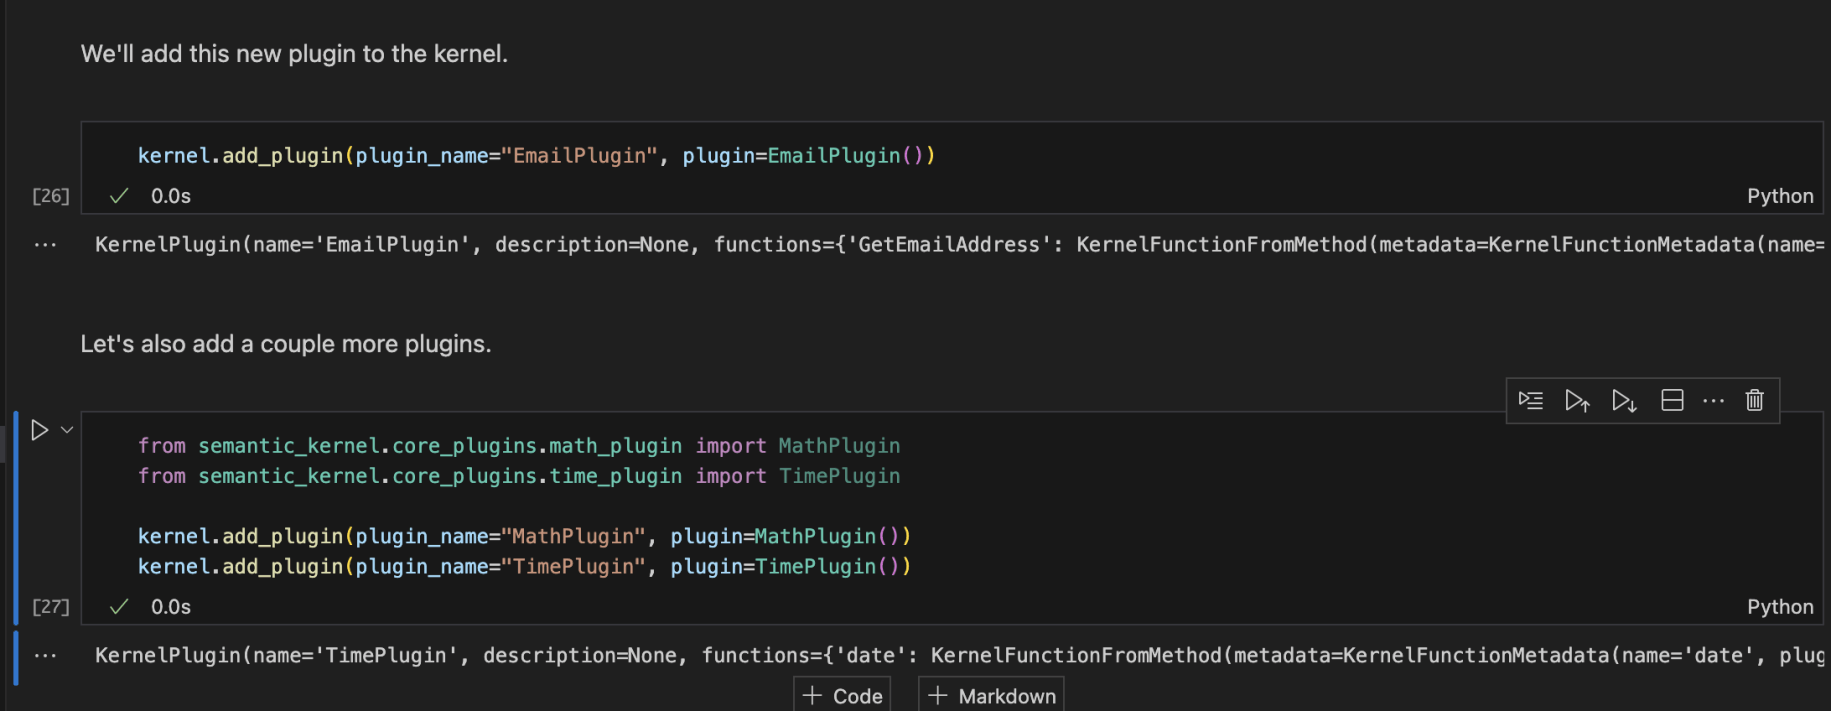Click the Run by Line icon
The image size is (1831, 711).
click(1530, 401)
